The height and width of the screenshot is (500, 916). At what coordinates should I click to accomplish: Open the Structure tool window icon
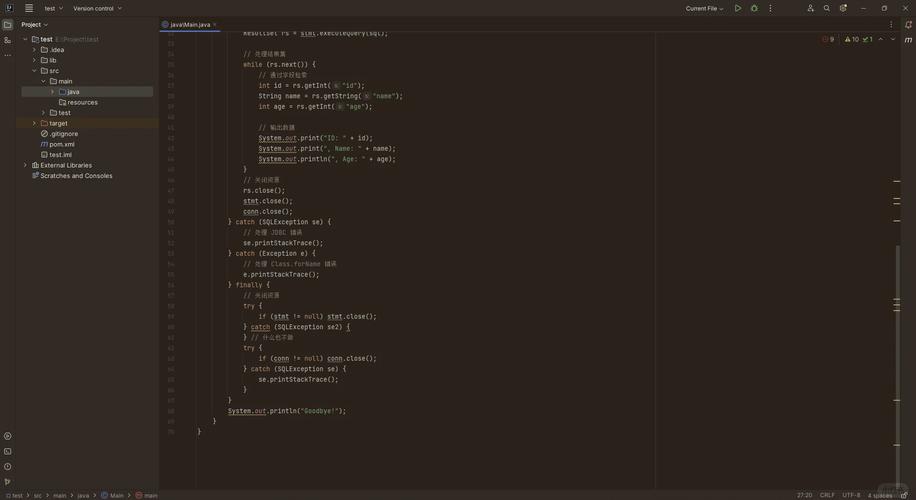pyautogui.click(x=8, y=40)
